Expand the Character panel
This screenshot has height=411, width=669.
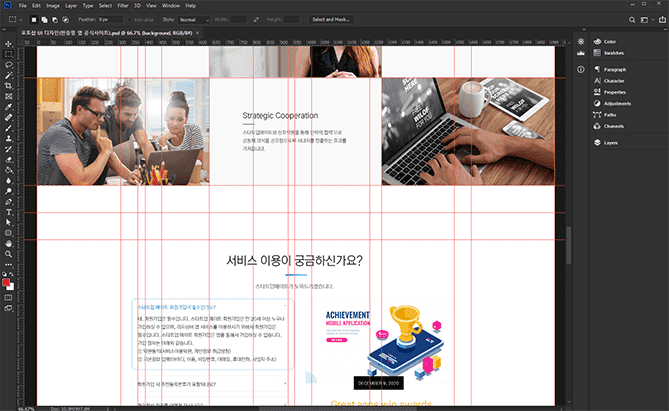click(x=609, y=81)
